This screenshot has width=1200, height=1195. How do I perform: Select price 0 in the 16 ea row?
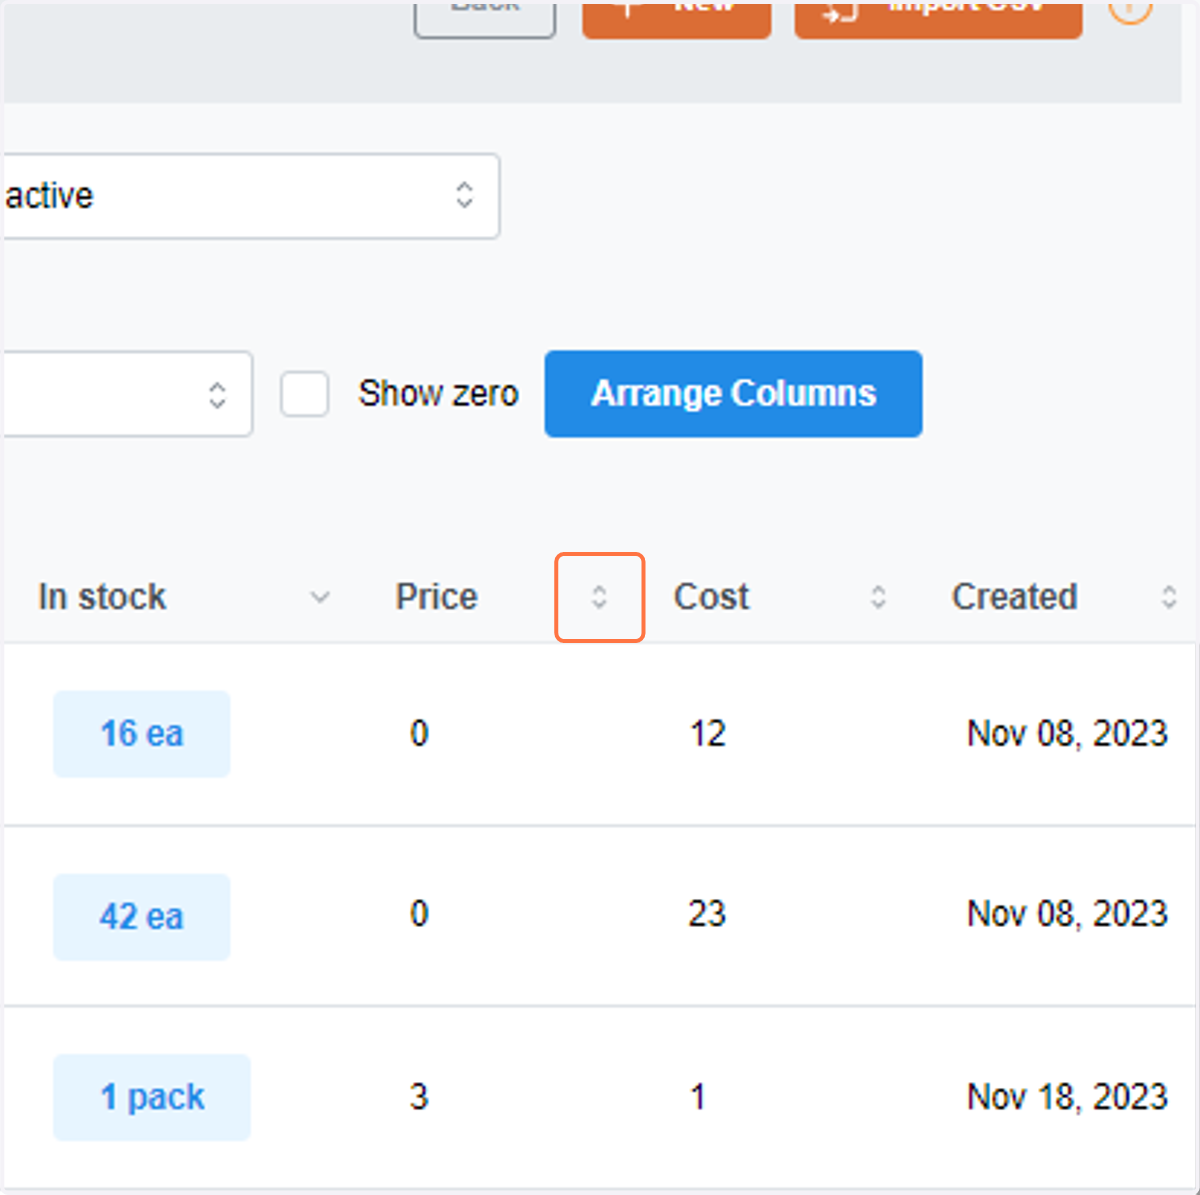[419, 733]
